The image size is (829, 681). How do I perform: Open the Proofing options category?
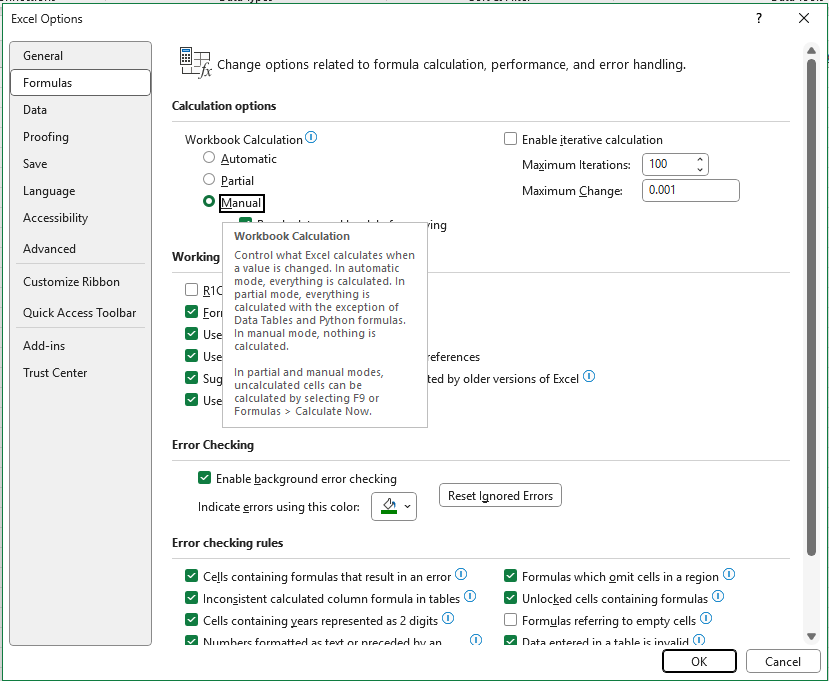(80, 137)
